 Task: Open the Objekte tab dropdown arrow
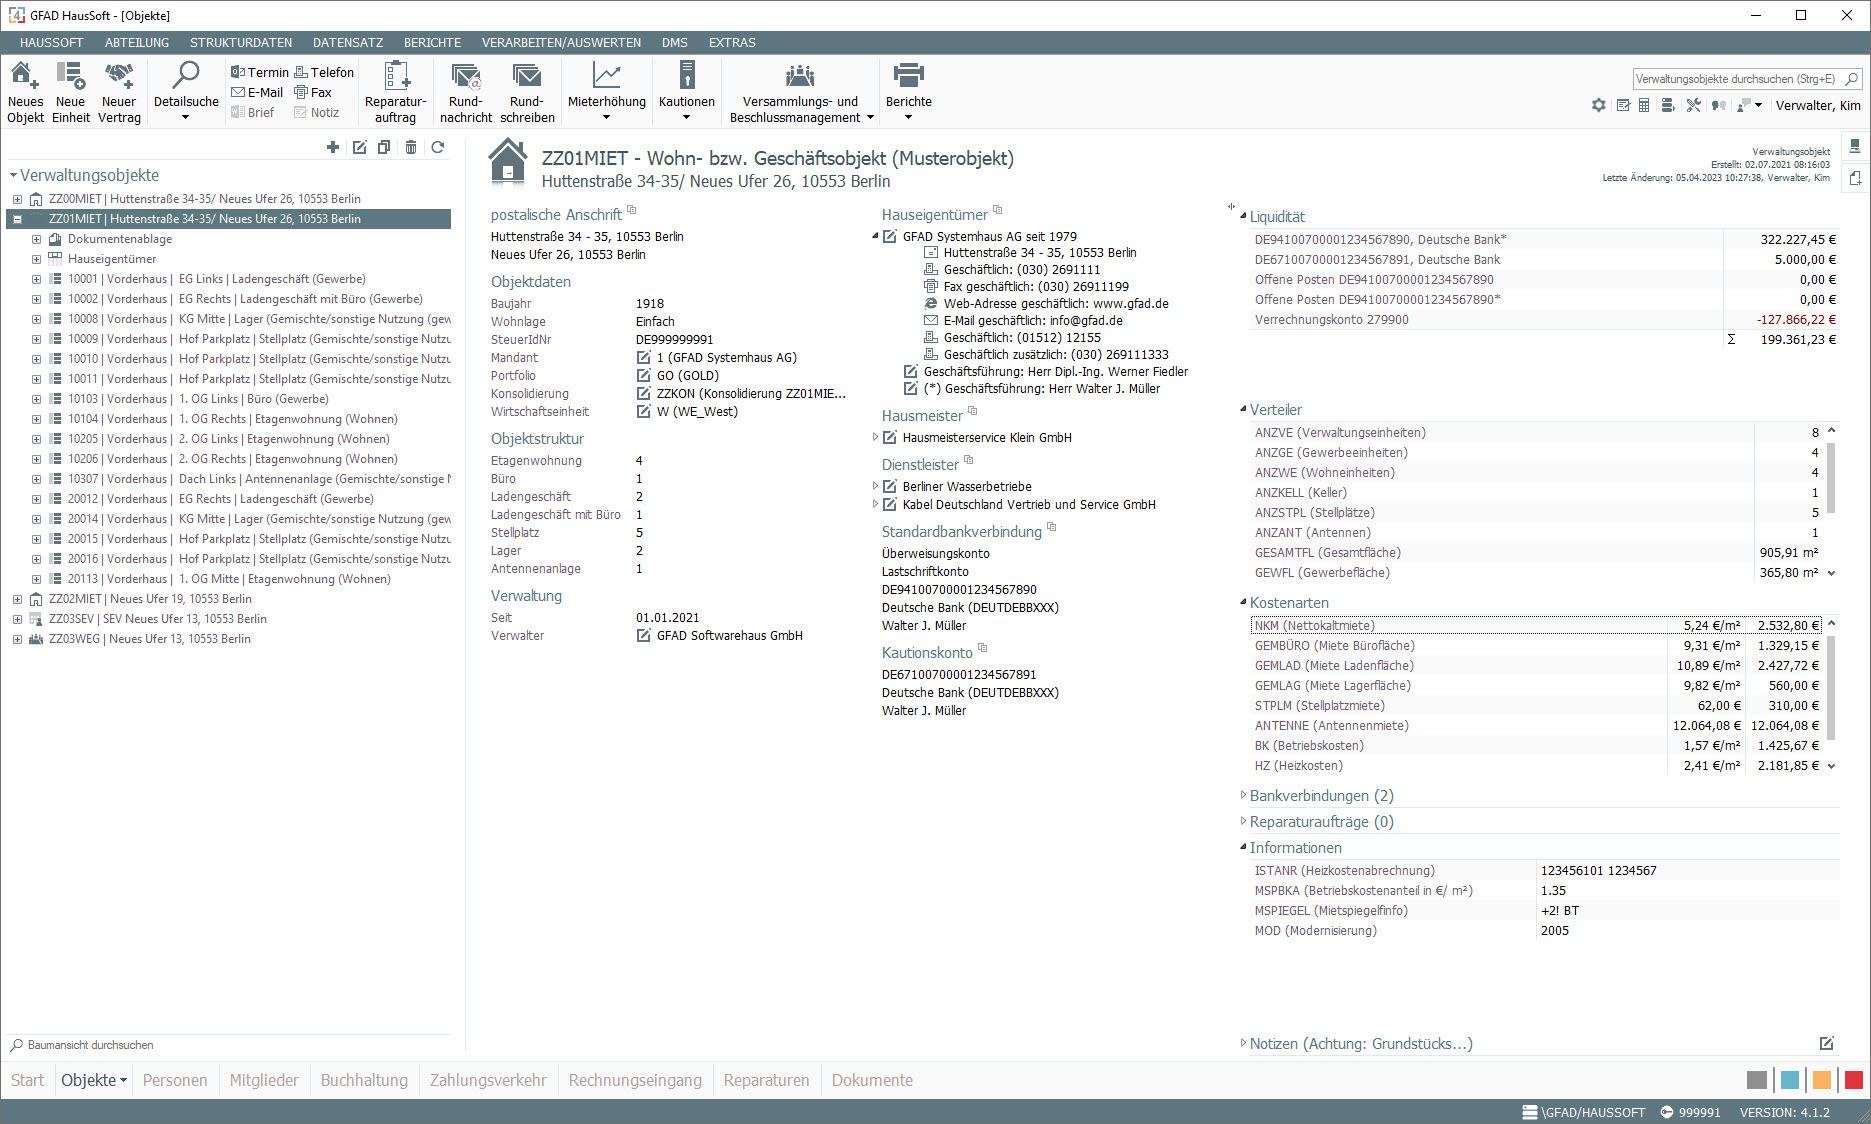coord(123,1081)
